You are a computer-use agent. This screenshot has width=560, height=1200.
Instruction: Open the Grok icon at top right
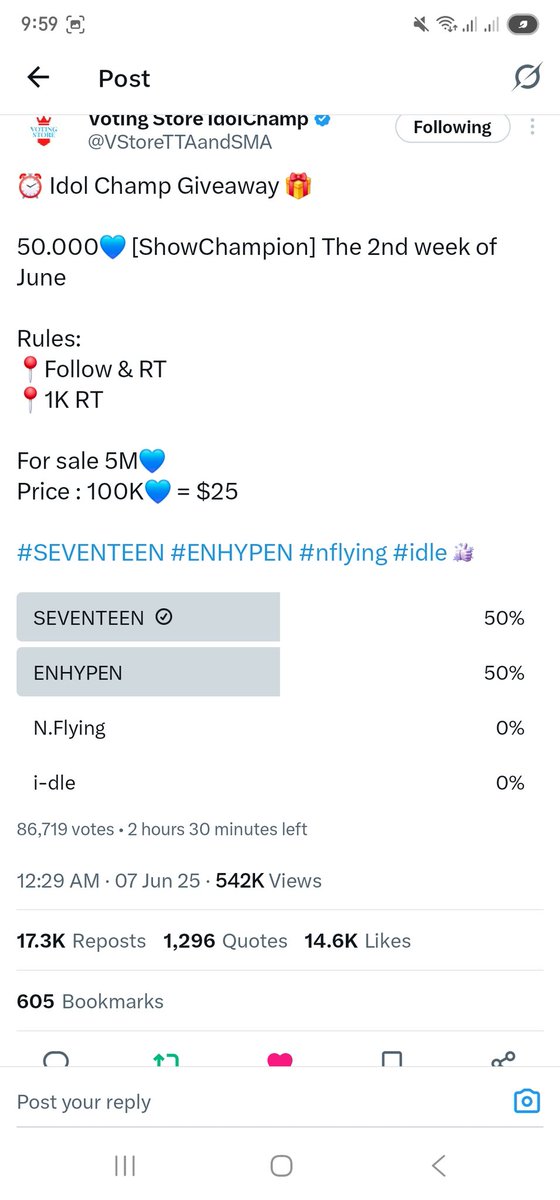coord(527,78)
